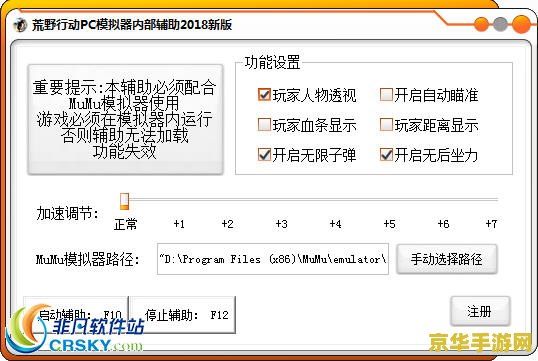Click the MuMu模拟器路径 input field
This screenshot has width=538, height=361.
point(273,259)
